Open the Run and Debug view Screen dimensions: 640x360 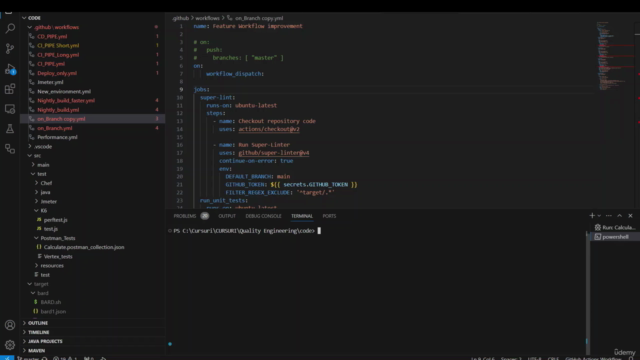[x=10, y=69]
